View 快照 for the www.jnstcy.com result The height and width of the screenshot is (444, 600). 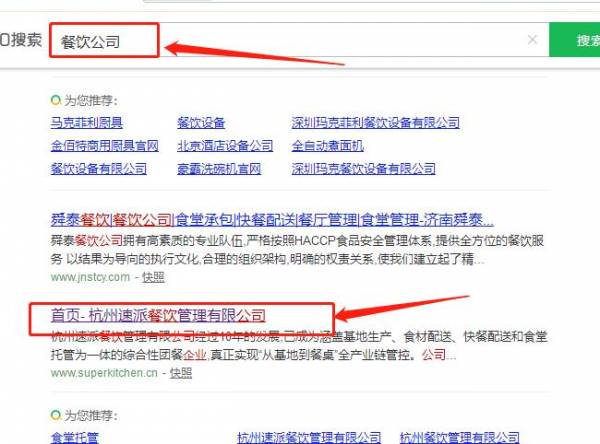point(153,277)
